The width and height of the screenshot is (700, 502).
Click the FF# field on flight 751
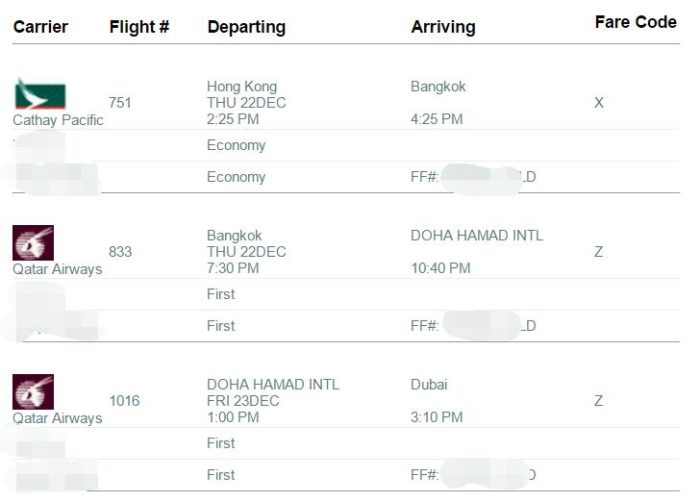(x=473, y=177)
